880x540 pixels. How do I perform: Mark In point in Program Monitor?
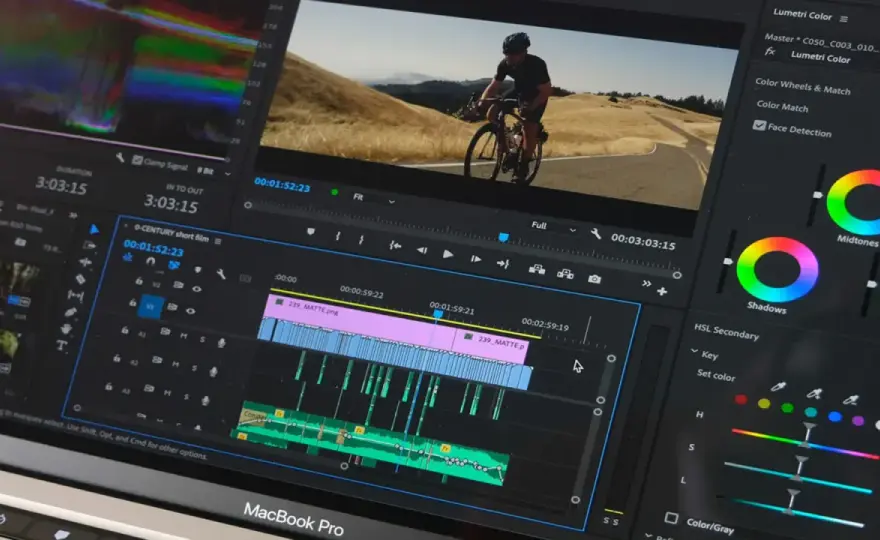pyautogui.click(x=337, y=236)
